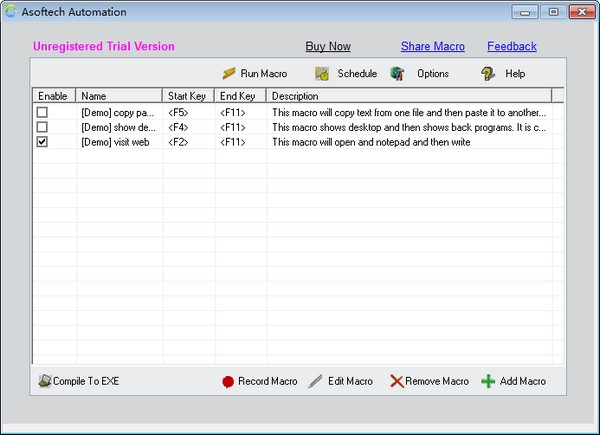Enable the show desktop demo macro checkbox

pos(41,127)
